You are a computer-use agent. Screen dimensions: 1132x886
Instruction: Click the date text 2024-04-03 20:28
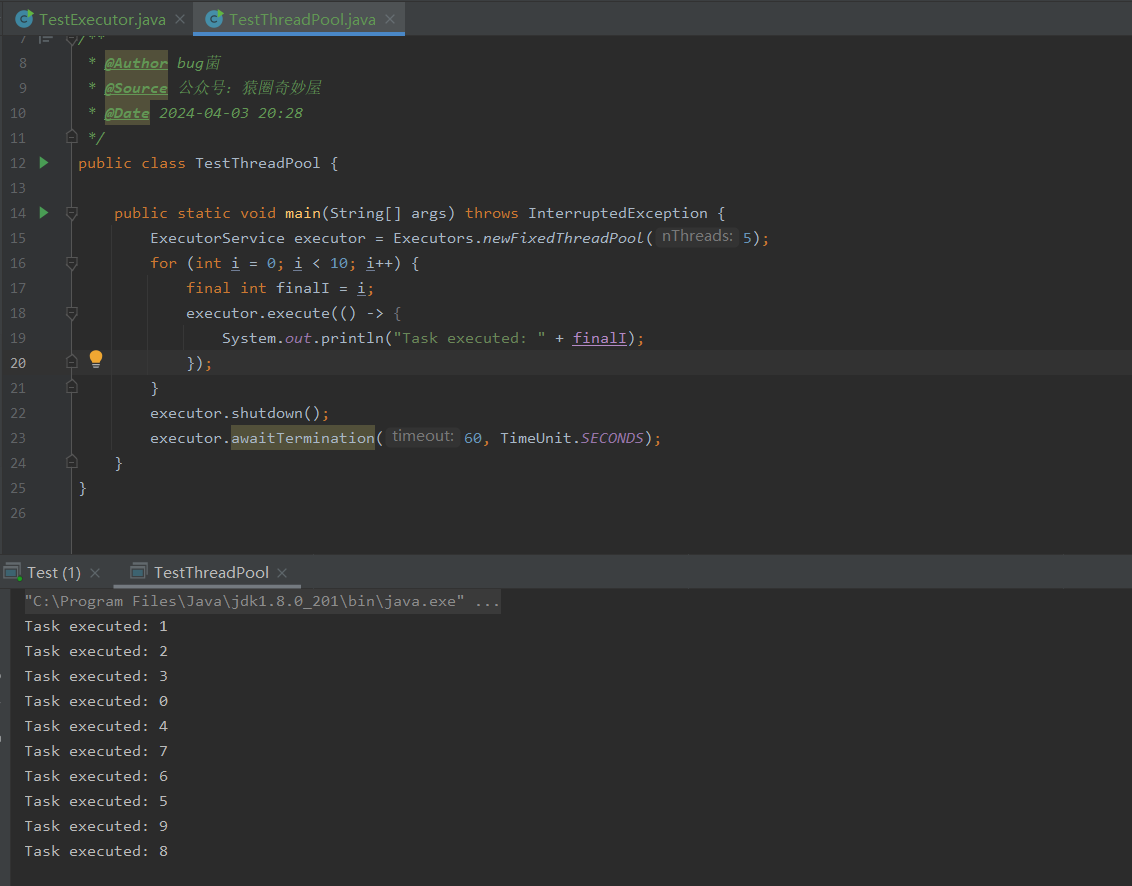pos(231,113)
